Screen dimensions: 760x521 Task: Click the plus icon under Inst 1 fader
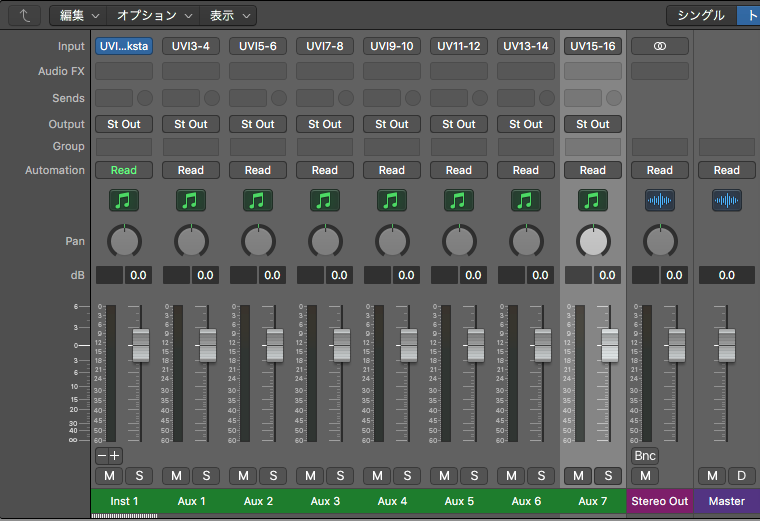point(115,456)
